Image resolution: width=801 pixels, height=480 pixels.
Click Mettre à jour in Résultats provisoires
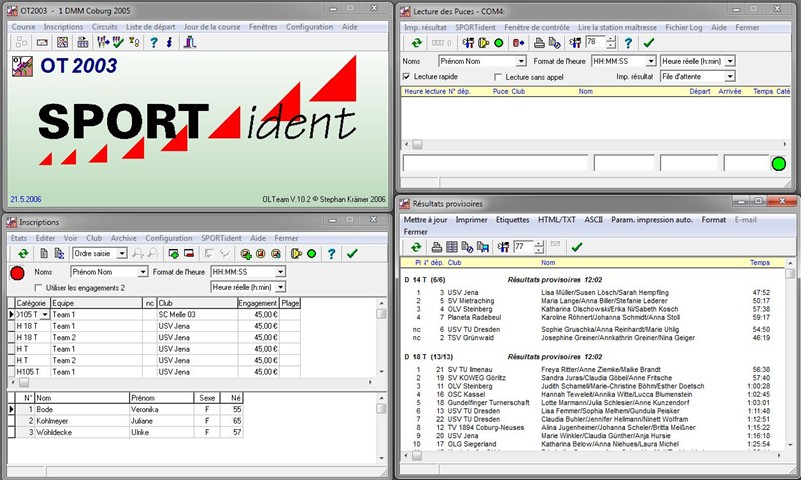pyautogui.click(x=425, y=220)
